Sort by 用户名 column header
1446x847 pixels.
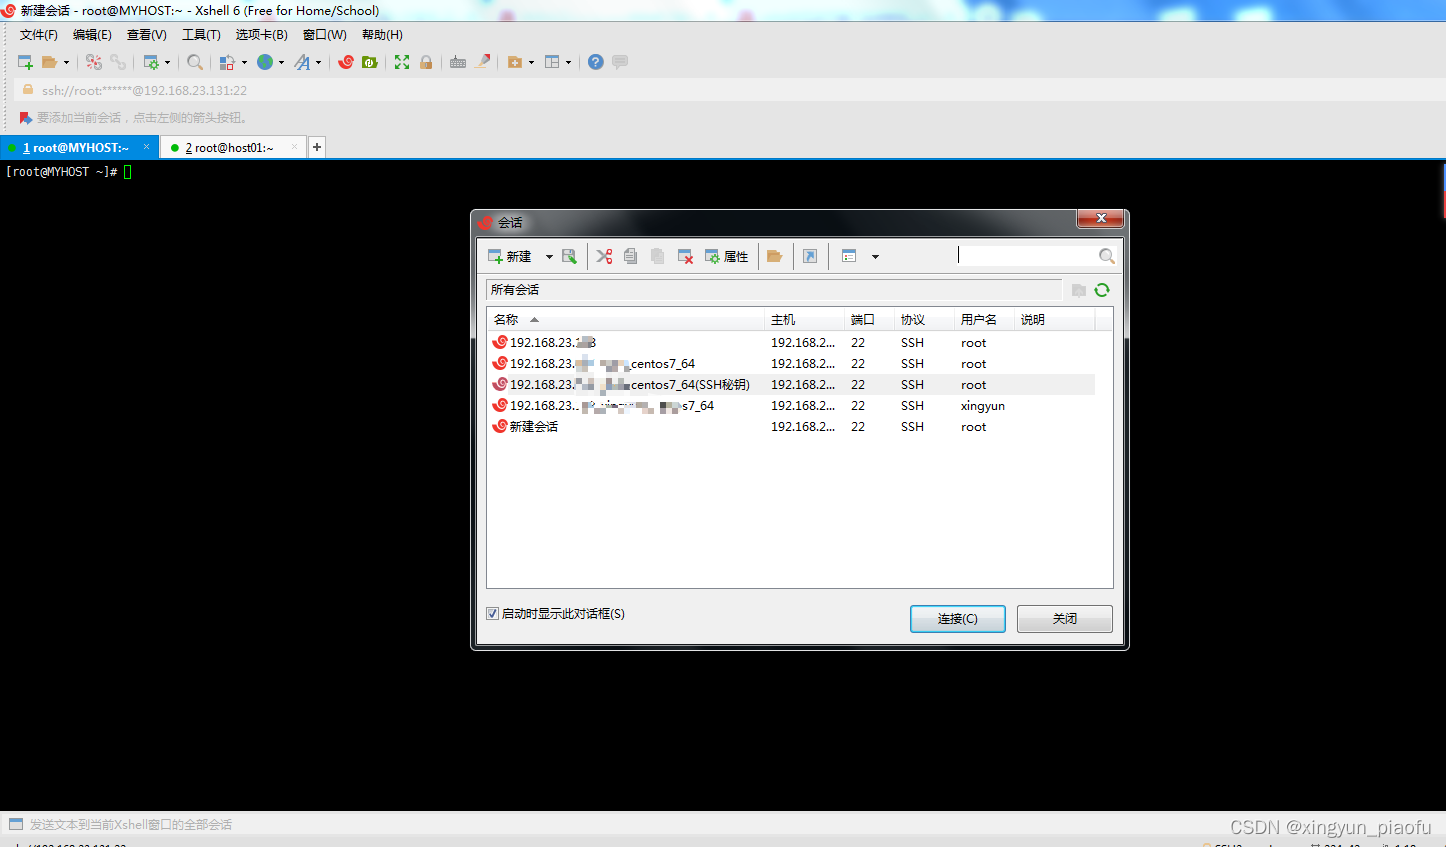984,320
